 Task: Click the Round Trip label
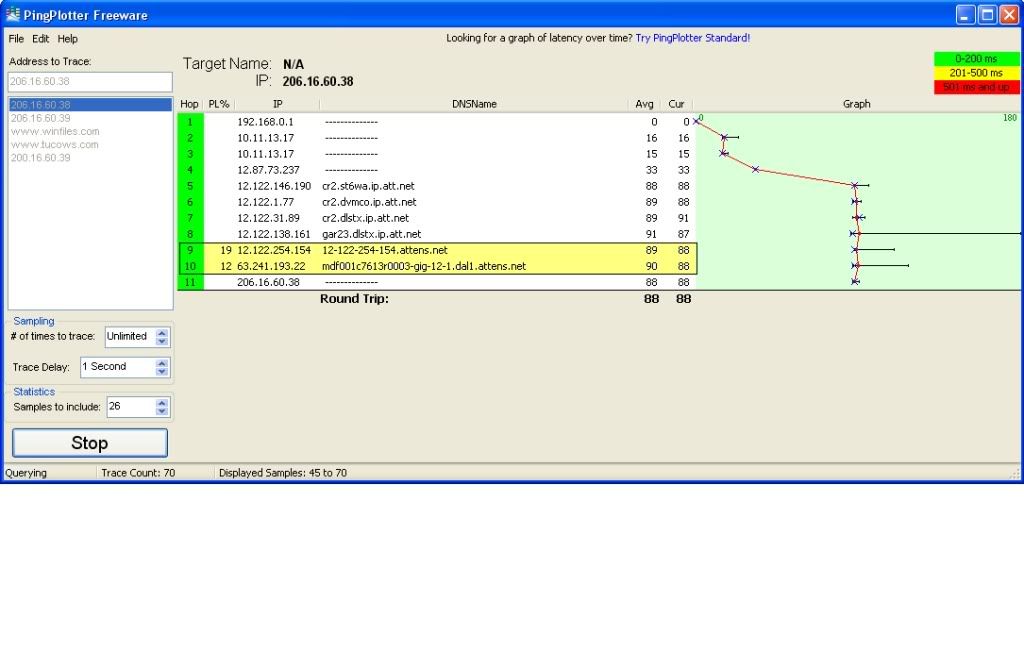point(354,299)
